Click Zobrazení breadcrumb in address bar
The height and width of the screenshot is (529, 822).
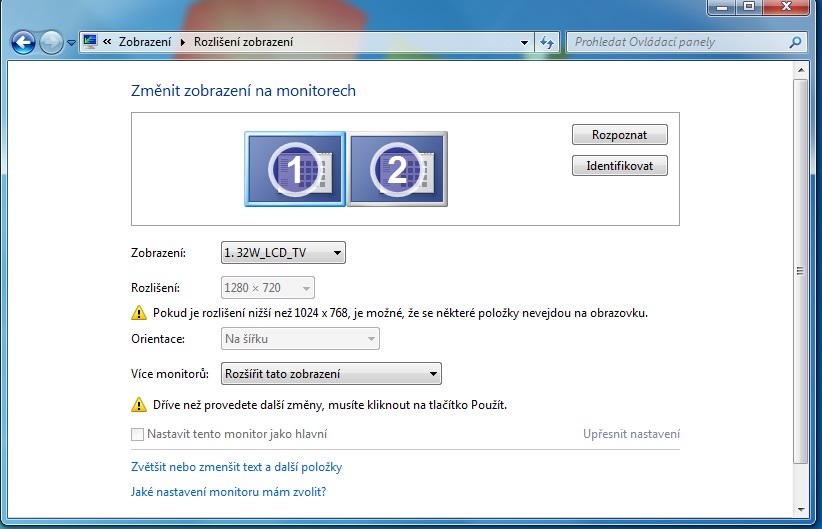145,42
